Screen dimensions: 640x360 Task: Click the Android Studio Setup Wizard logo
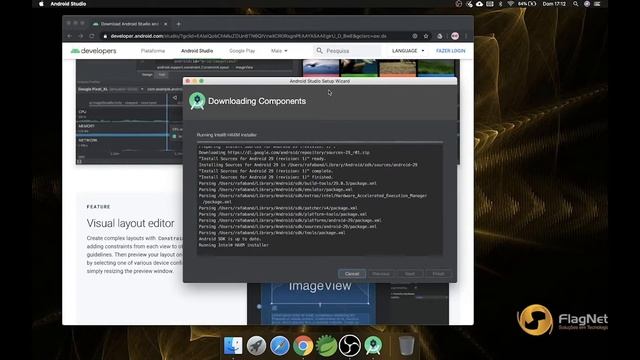(x=197, y=101)
